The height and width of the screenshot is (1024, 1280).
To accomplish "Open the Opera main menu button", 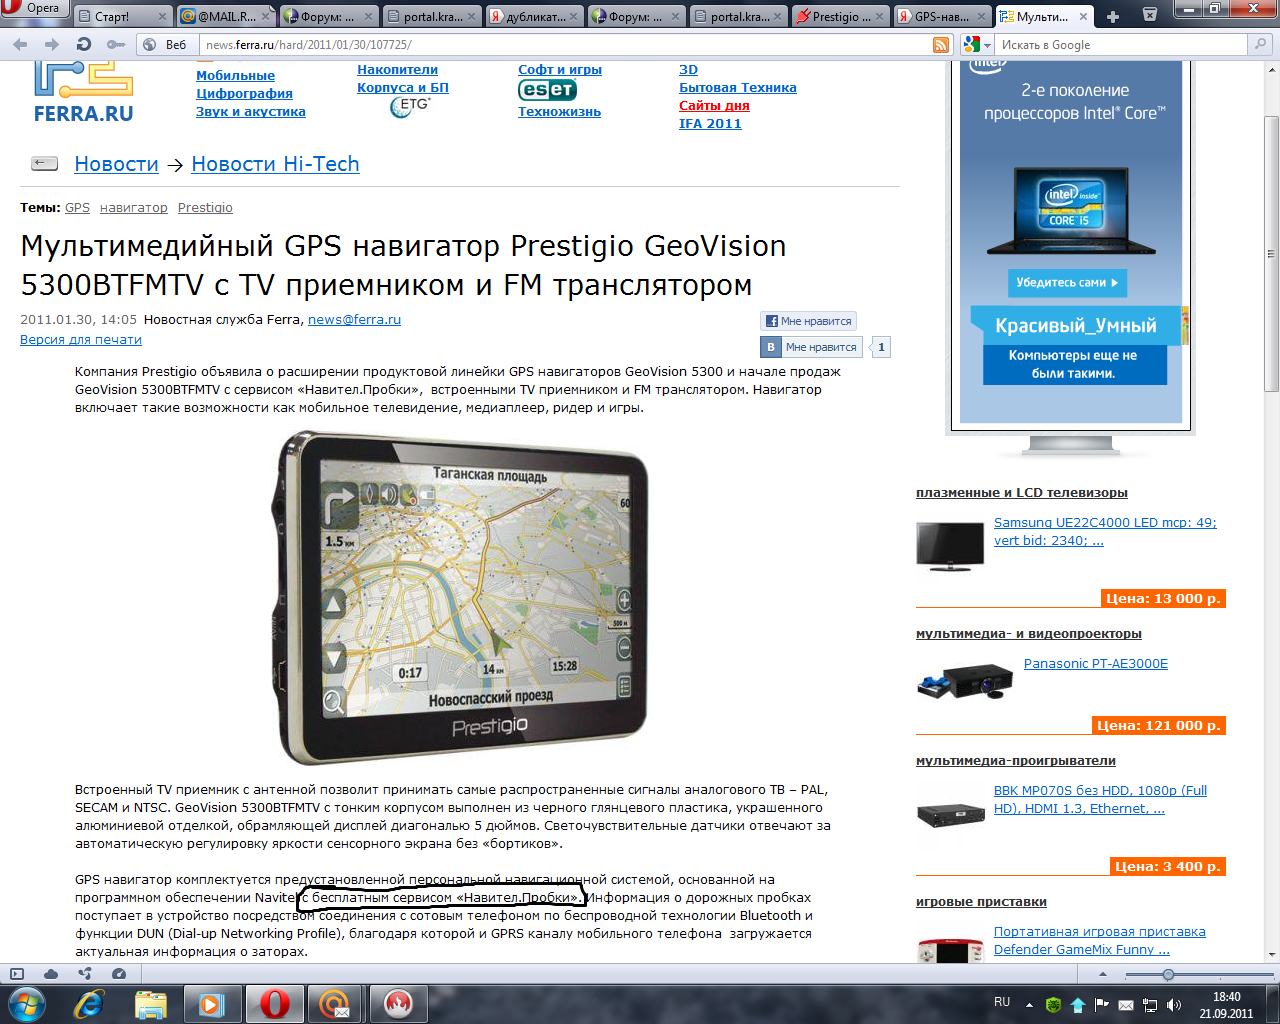I will tap(33, 8).
